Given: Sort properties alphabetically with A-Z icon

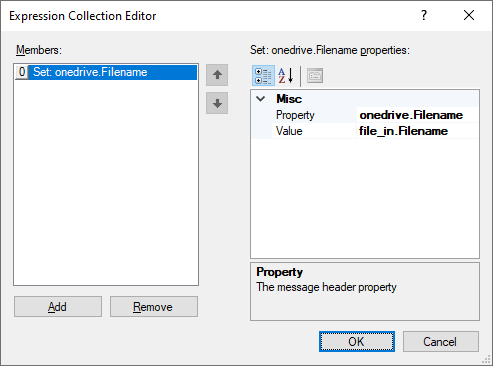Looking at the screenshot, I should [286, 76].
